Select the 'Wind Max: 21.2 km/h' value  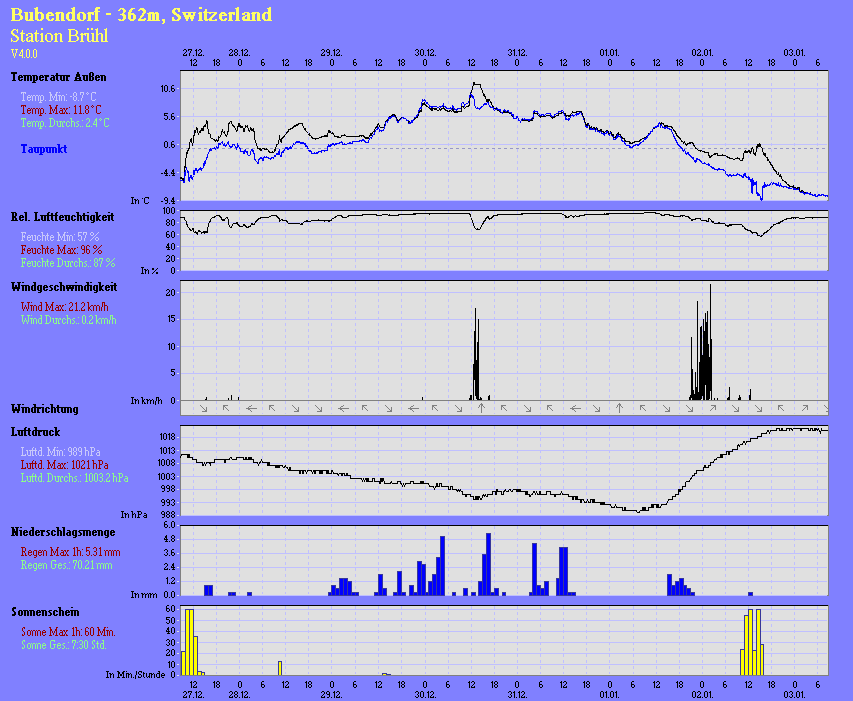tap(64, 307)
